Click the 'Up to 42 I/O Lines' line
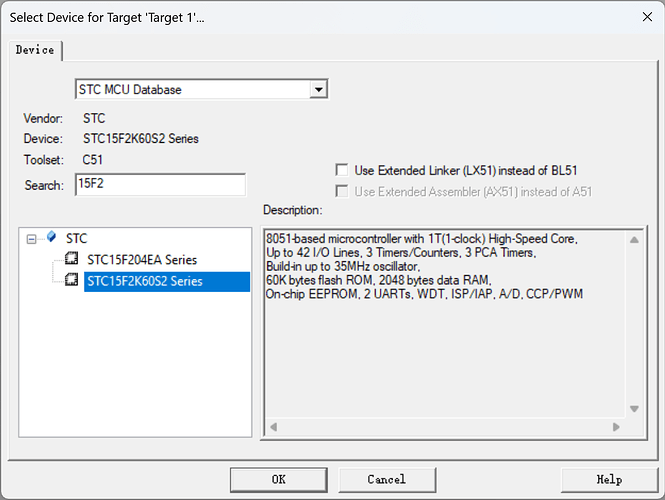 [x=401, y=252]
